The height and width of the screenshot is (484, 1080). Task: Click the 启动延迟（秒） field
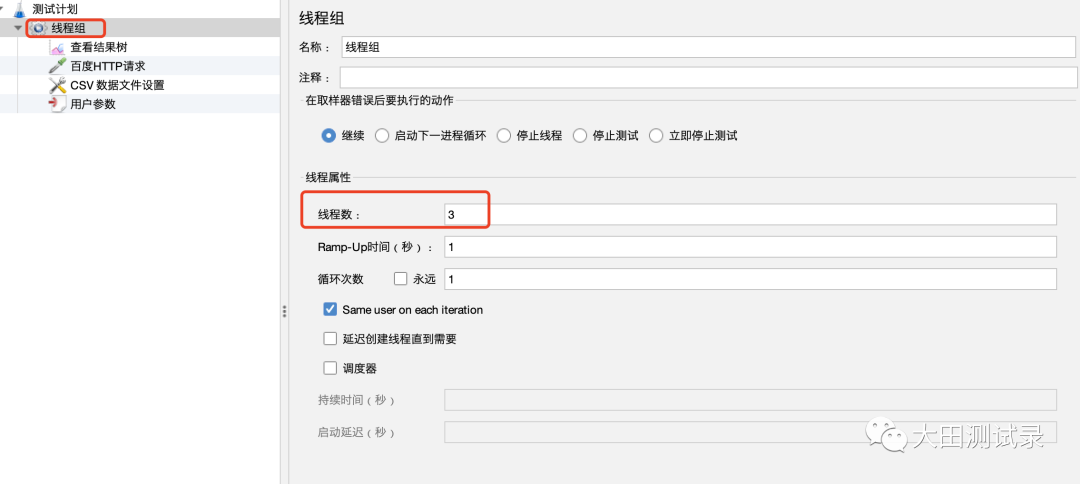750,432
